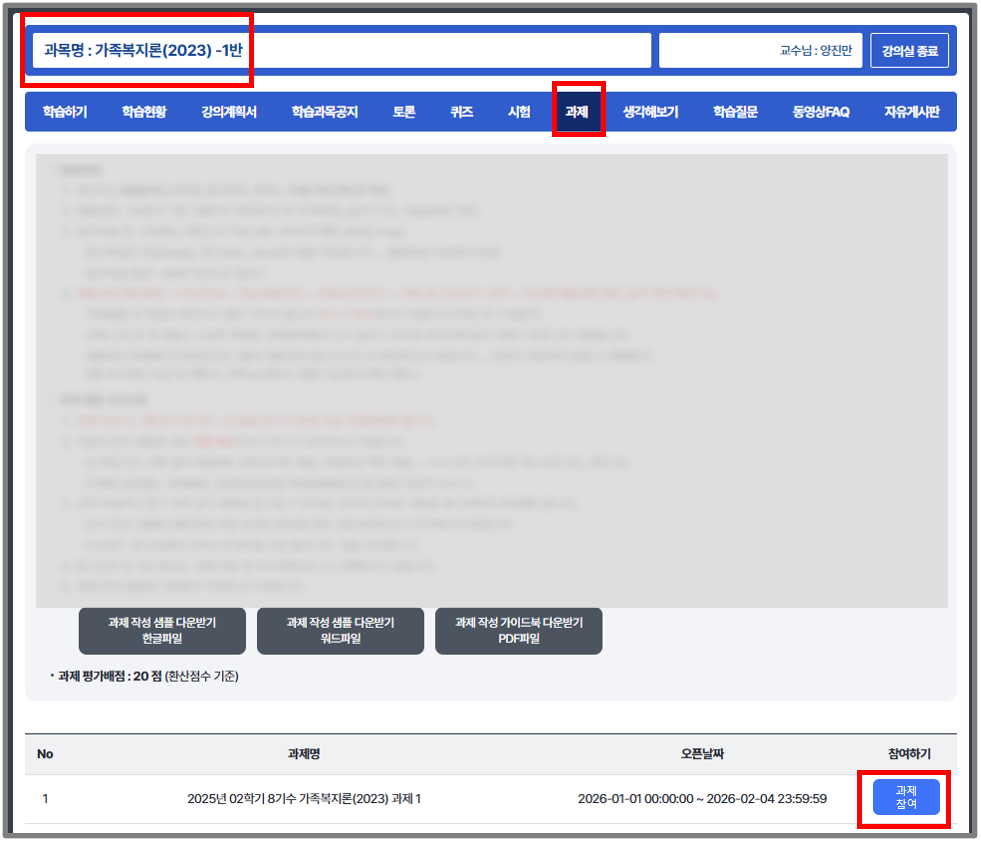The width and height of the screenshot is (981, 842).
Task: Open the 학습하기 tab
Action: (x=65, y=112)
